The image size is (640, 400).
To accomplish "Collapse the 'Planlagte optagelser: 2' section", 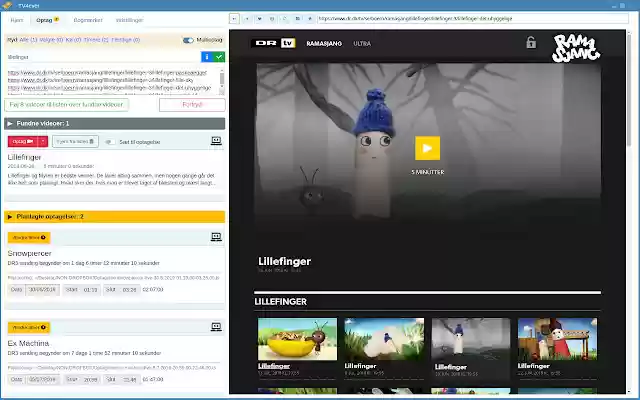I will [x=114, y=217].
